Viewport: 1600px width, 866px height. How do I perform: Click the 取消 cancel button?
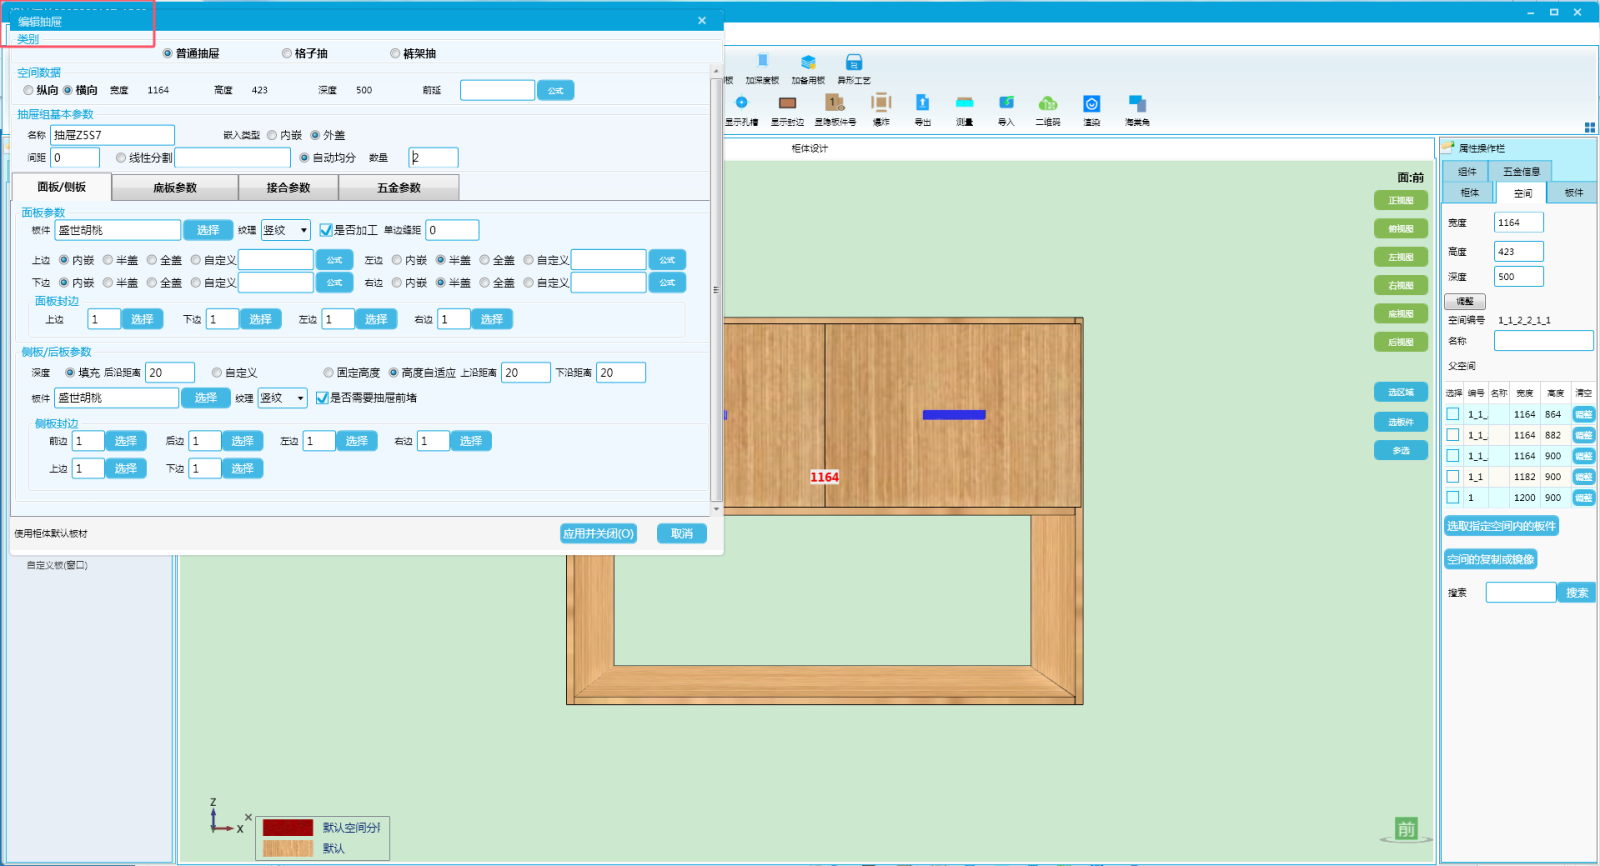tap(682, 534)
